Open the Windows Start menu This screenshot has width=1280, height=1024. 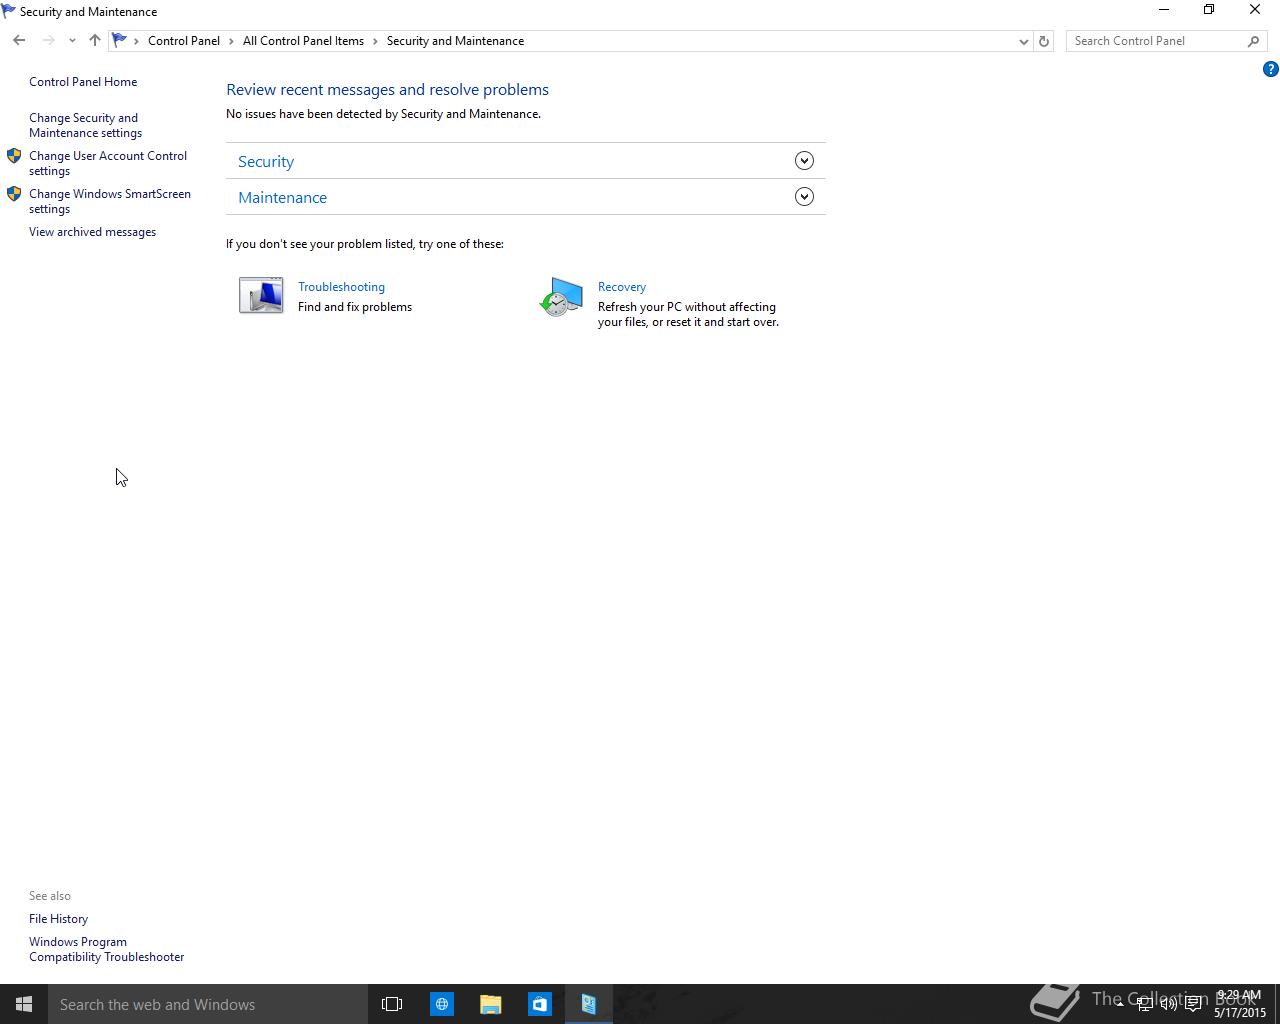24,1004
